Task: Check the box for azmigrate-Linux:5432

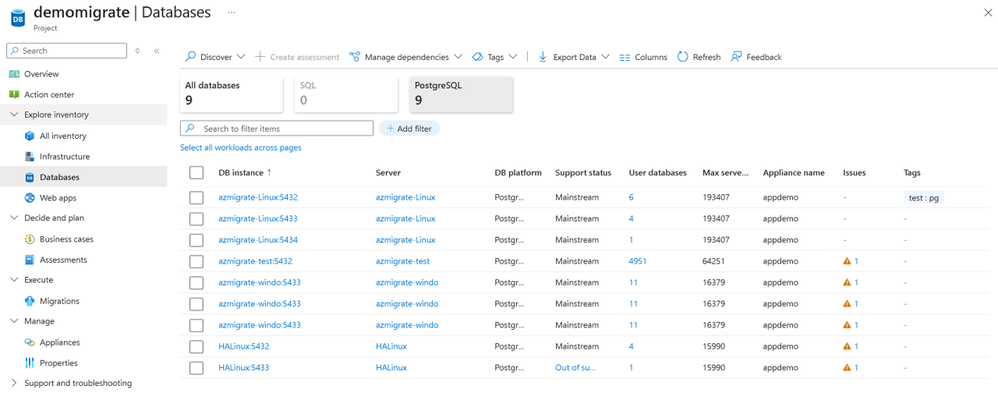Action: point(196,197)
